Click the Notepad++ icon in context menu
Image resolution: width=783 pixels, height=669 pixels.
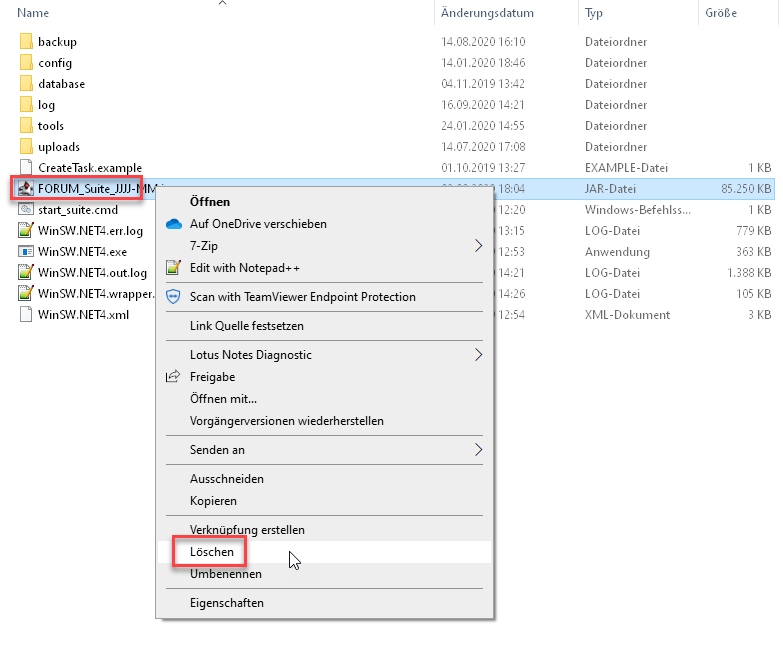pyautogui.click(x=173, y=268)
